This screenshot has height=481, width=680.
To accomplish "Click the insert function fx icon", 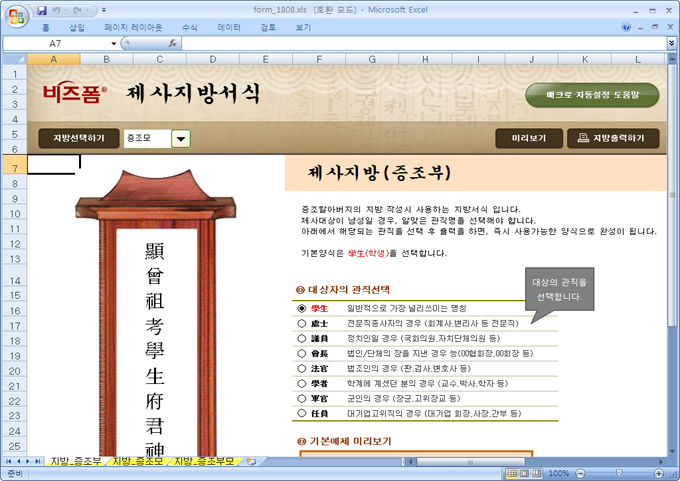I will pos(173,44).
